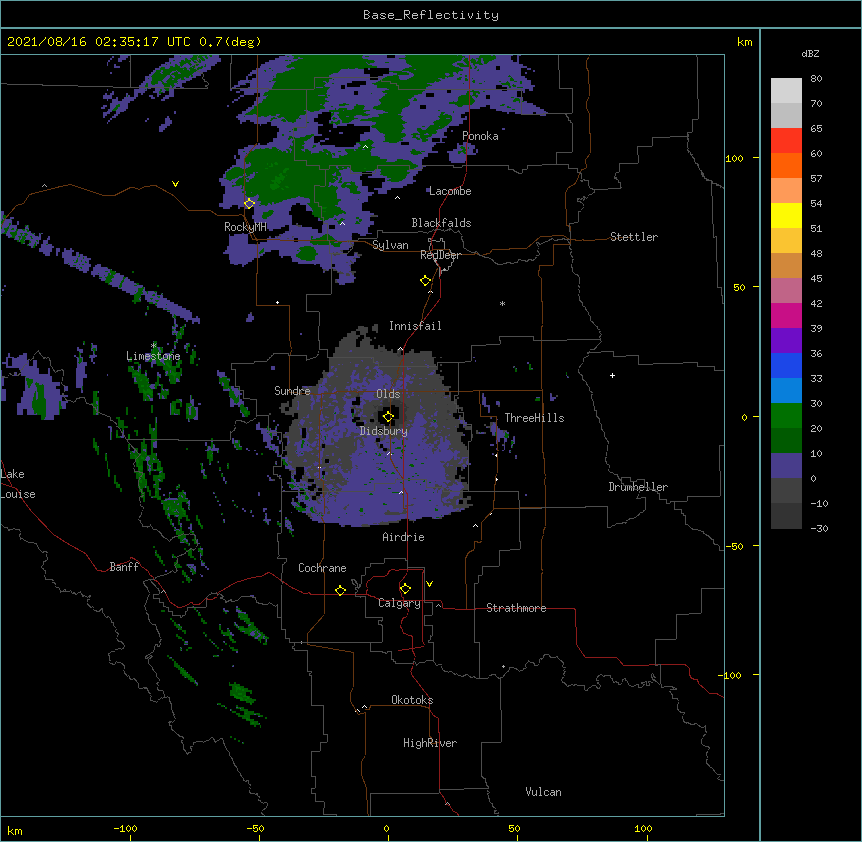The image size is (862, 842).
Task: Click the white plus marker north of Drumheller
Action: [612, 375]
